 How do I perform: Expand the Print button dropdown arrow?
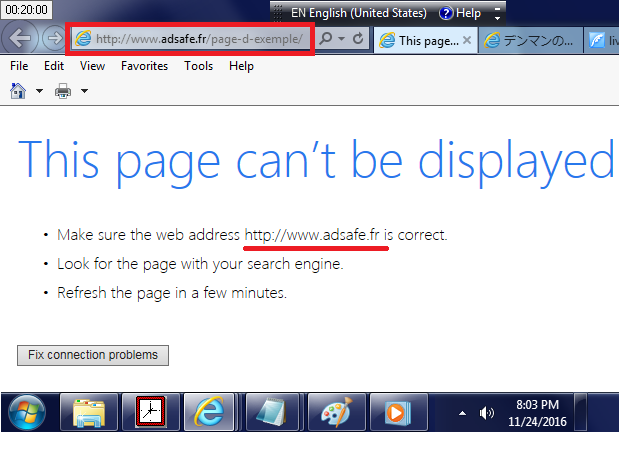[84, 91]
